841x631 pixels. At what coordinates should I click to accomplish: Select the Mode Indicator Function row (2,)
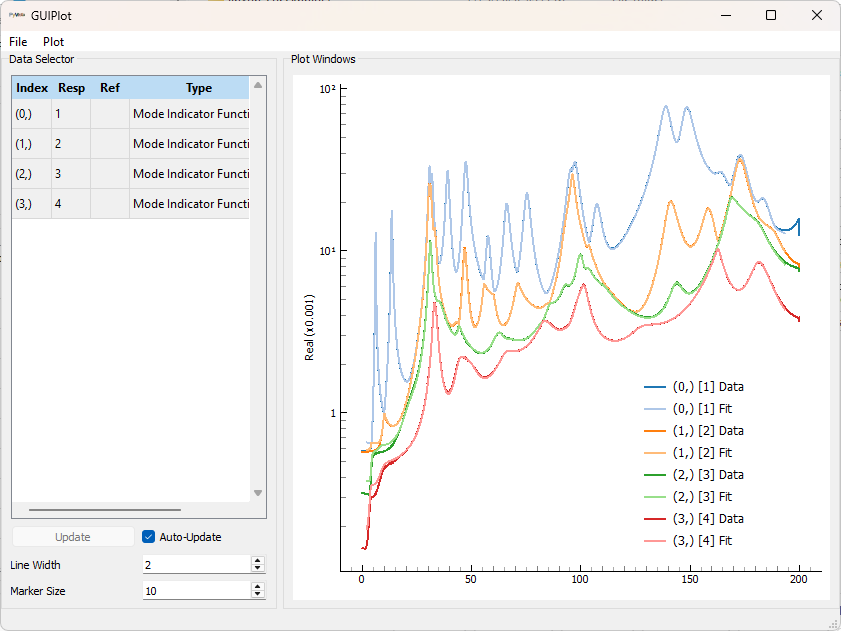(190, 174)
